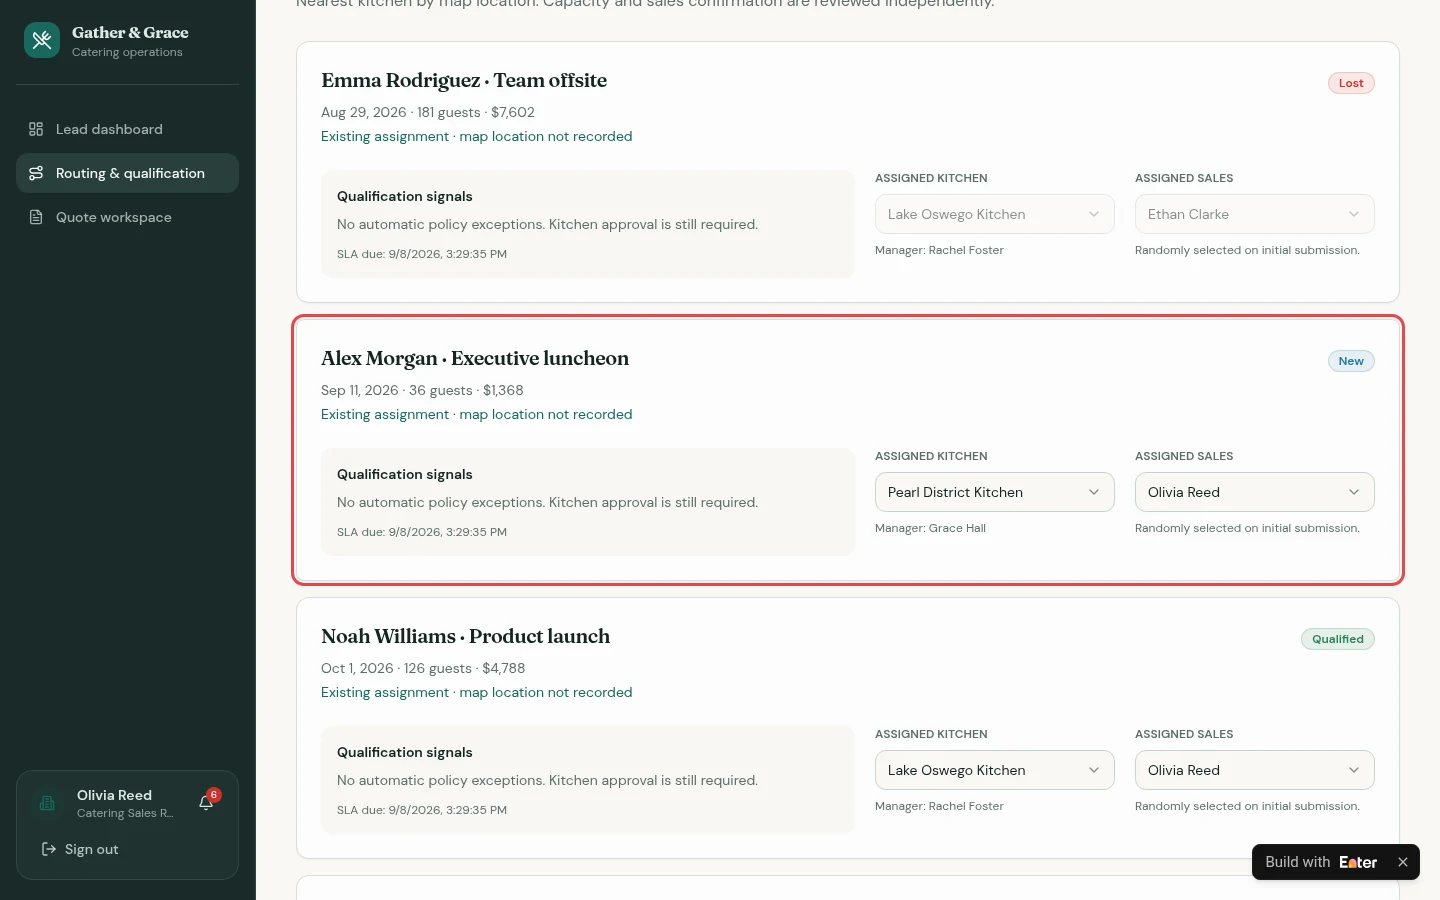Select Routing & qualification in sidebar
The width and height of the screenshot is (1440, 900).
pos(127,173)
